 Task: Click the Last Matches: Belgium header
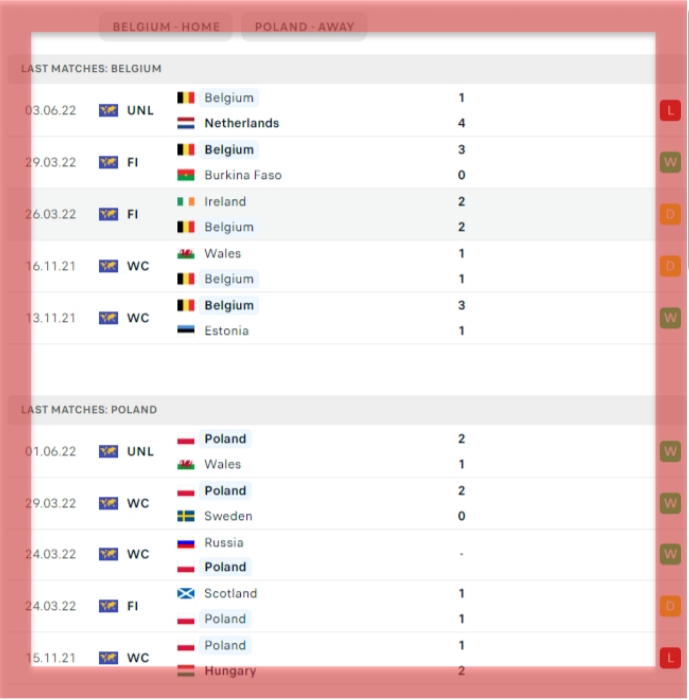click(x=91, y=69)
